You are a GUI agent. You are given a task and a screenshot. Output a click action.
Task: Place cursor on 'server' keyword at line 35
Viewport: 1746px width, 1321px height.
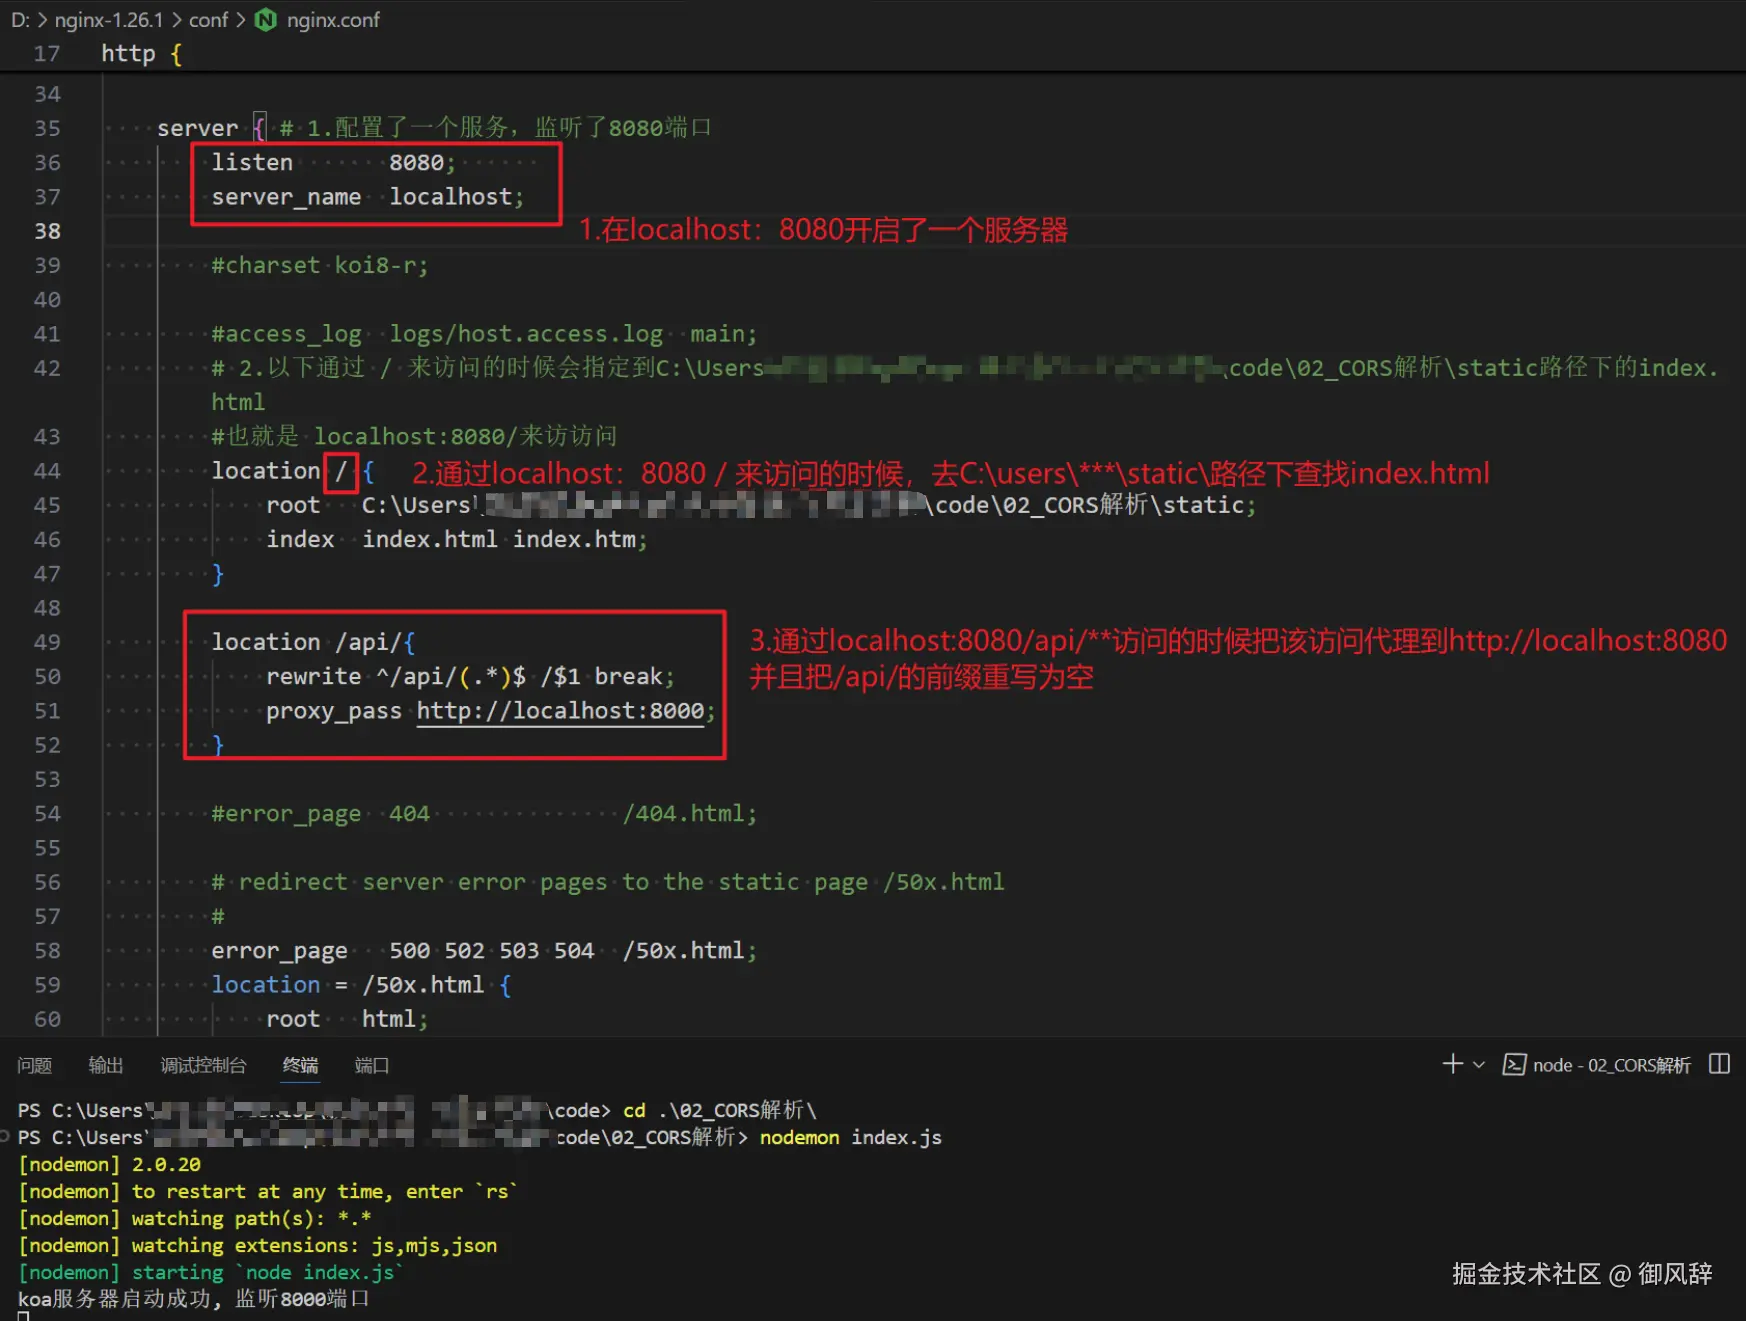(x=197, y=128)
